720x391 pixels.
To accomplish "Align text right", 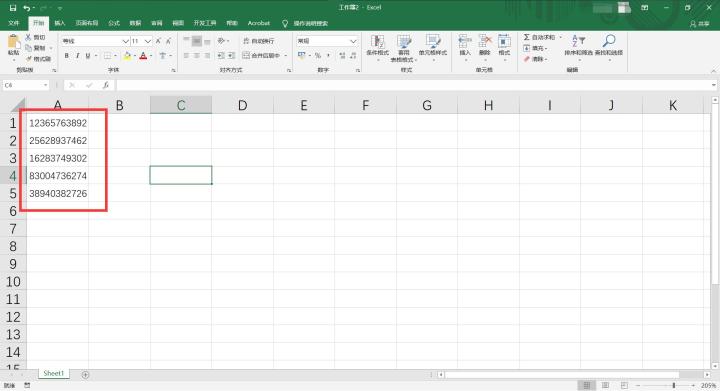I will 207,56.
